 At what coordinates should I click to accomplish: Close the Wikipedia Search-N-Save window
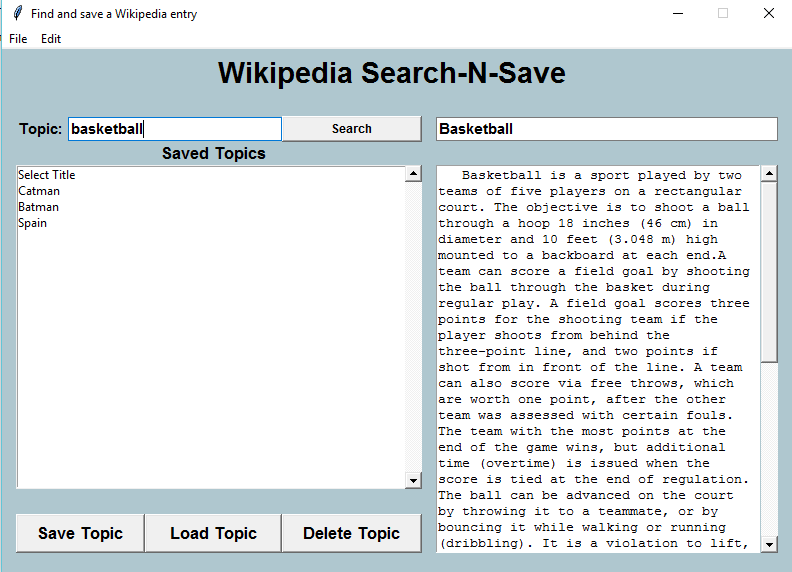click(769, 13)
